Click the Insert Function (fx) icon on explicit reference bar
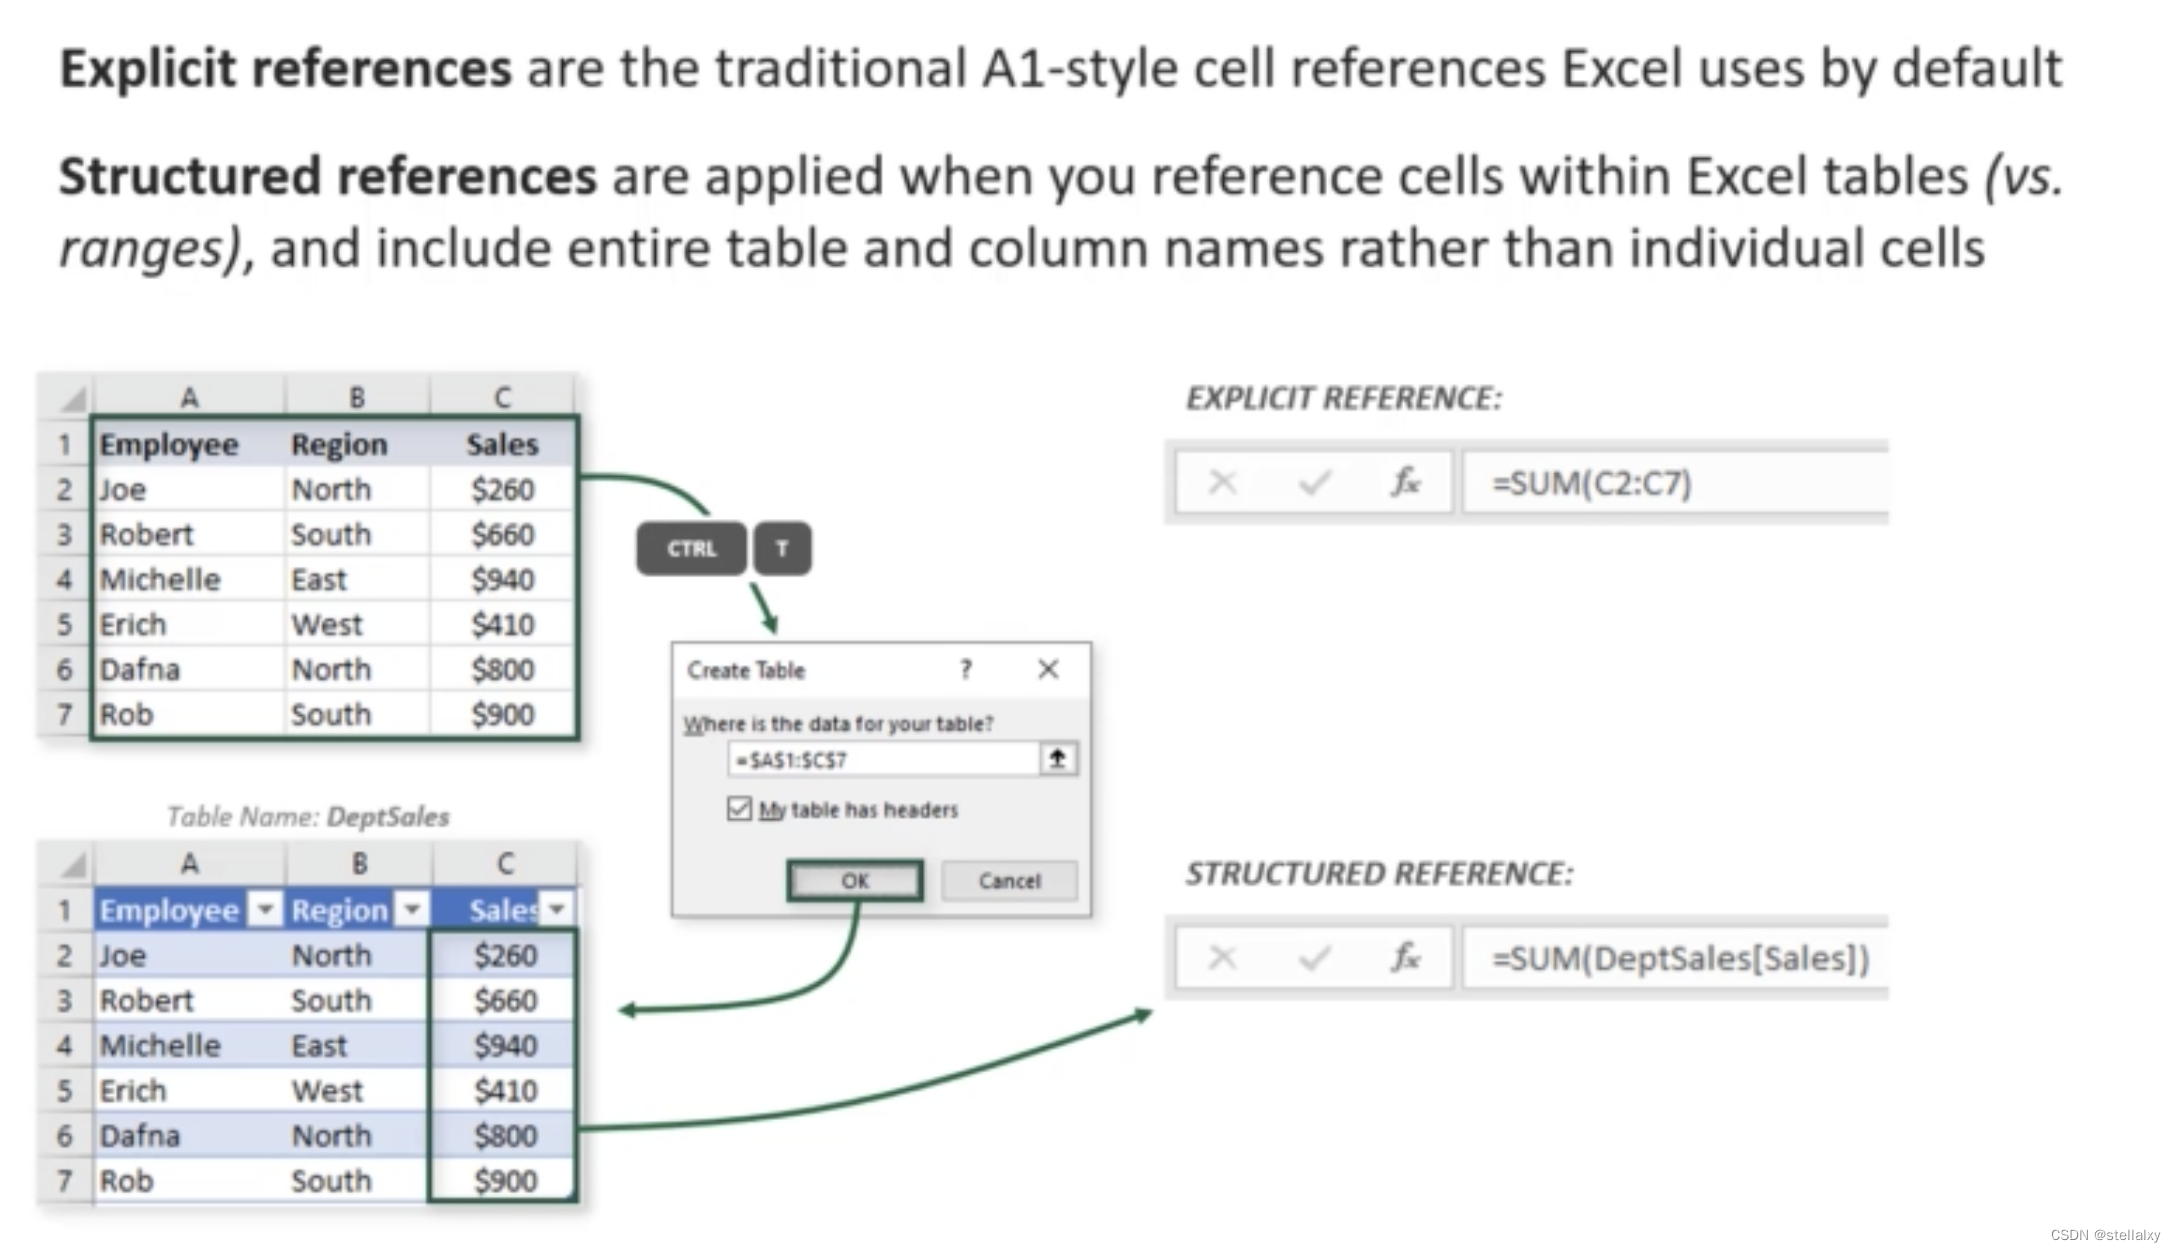 [x=1404, y=483]
